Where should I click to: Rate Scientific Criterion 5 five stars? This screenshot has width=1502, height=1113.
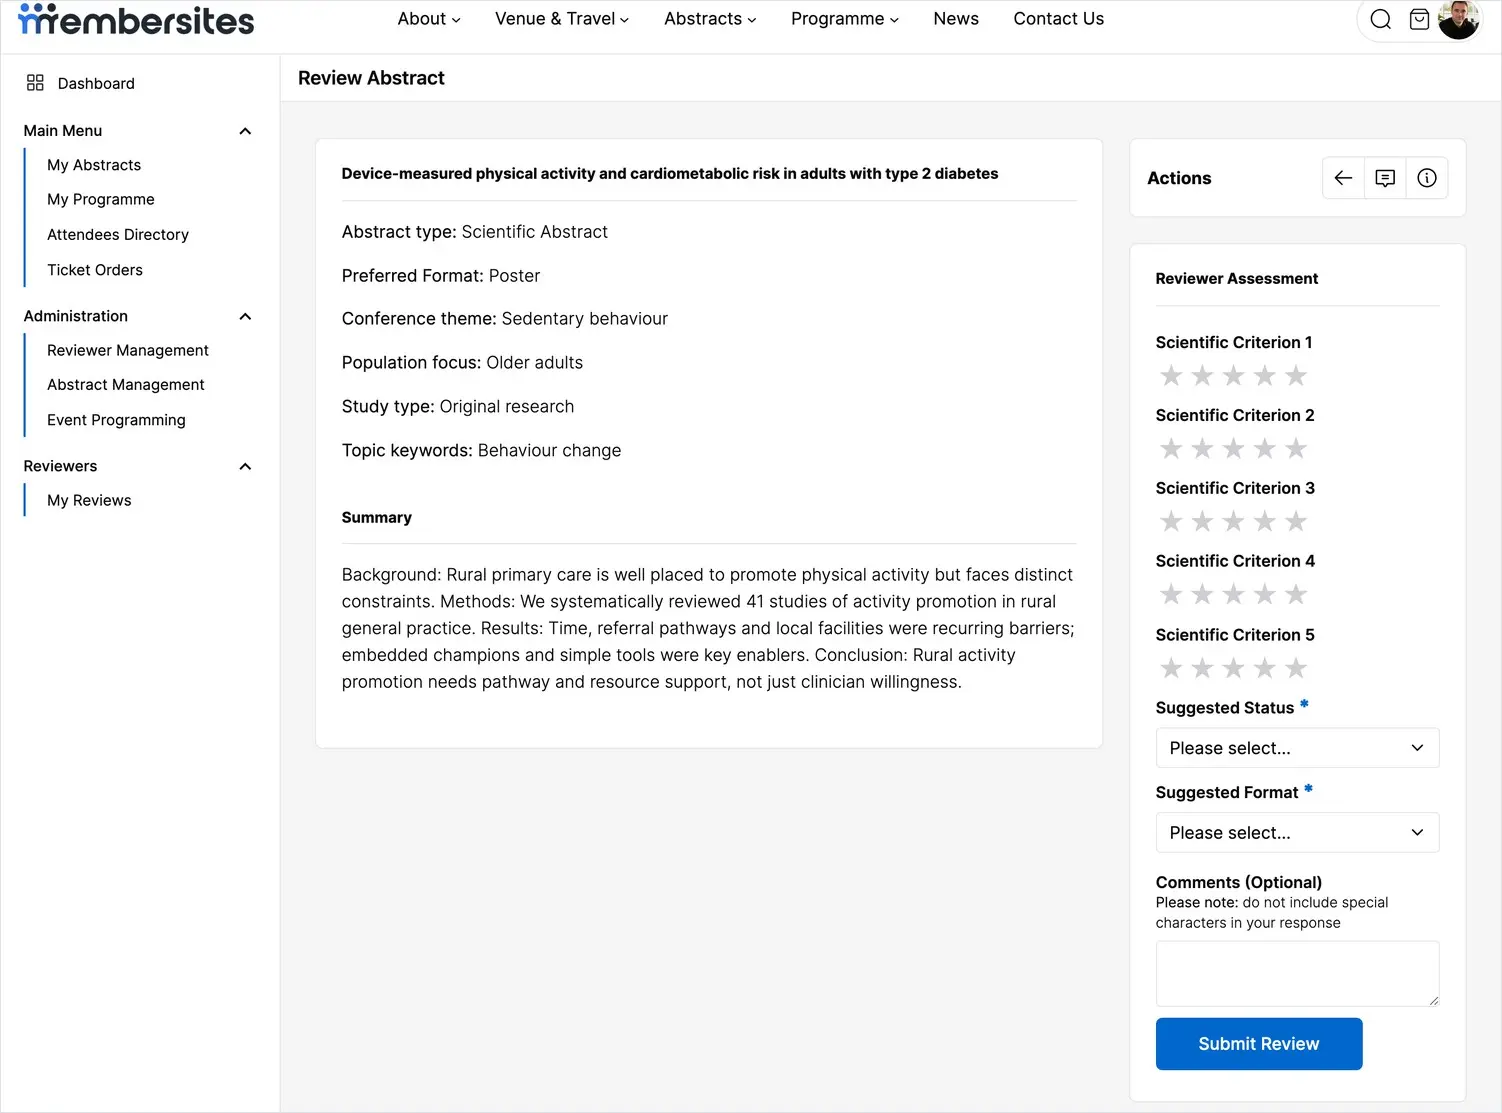[x=1296, y=668]
